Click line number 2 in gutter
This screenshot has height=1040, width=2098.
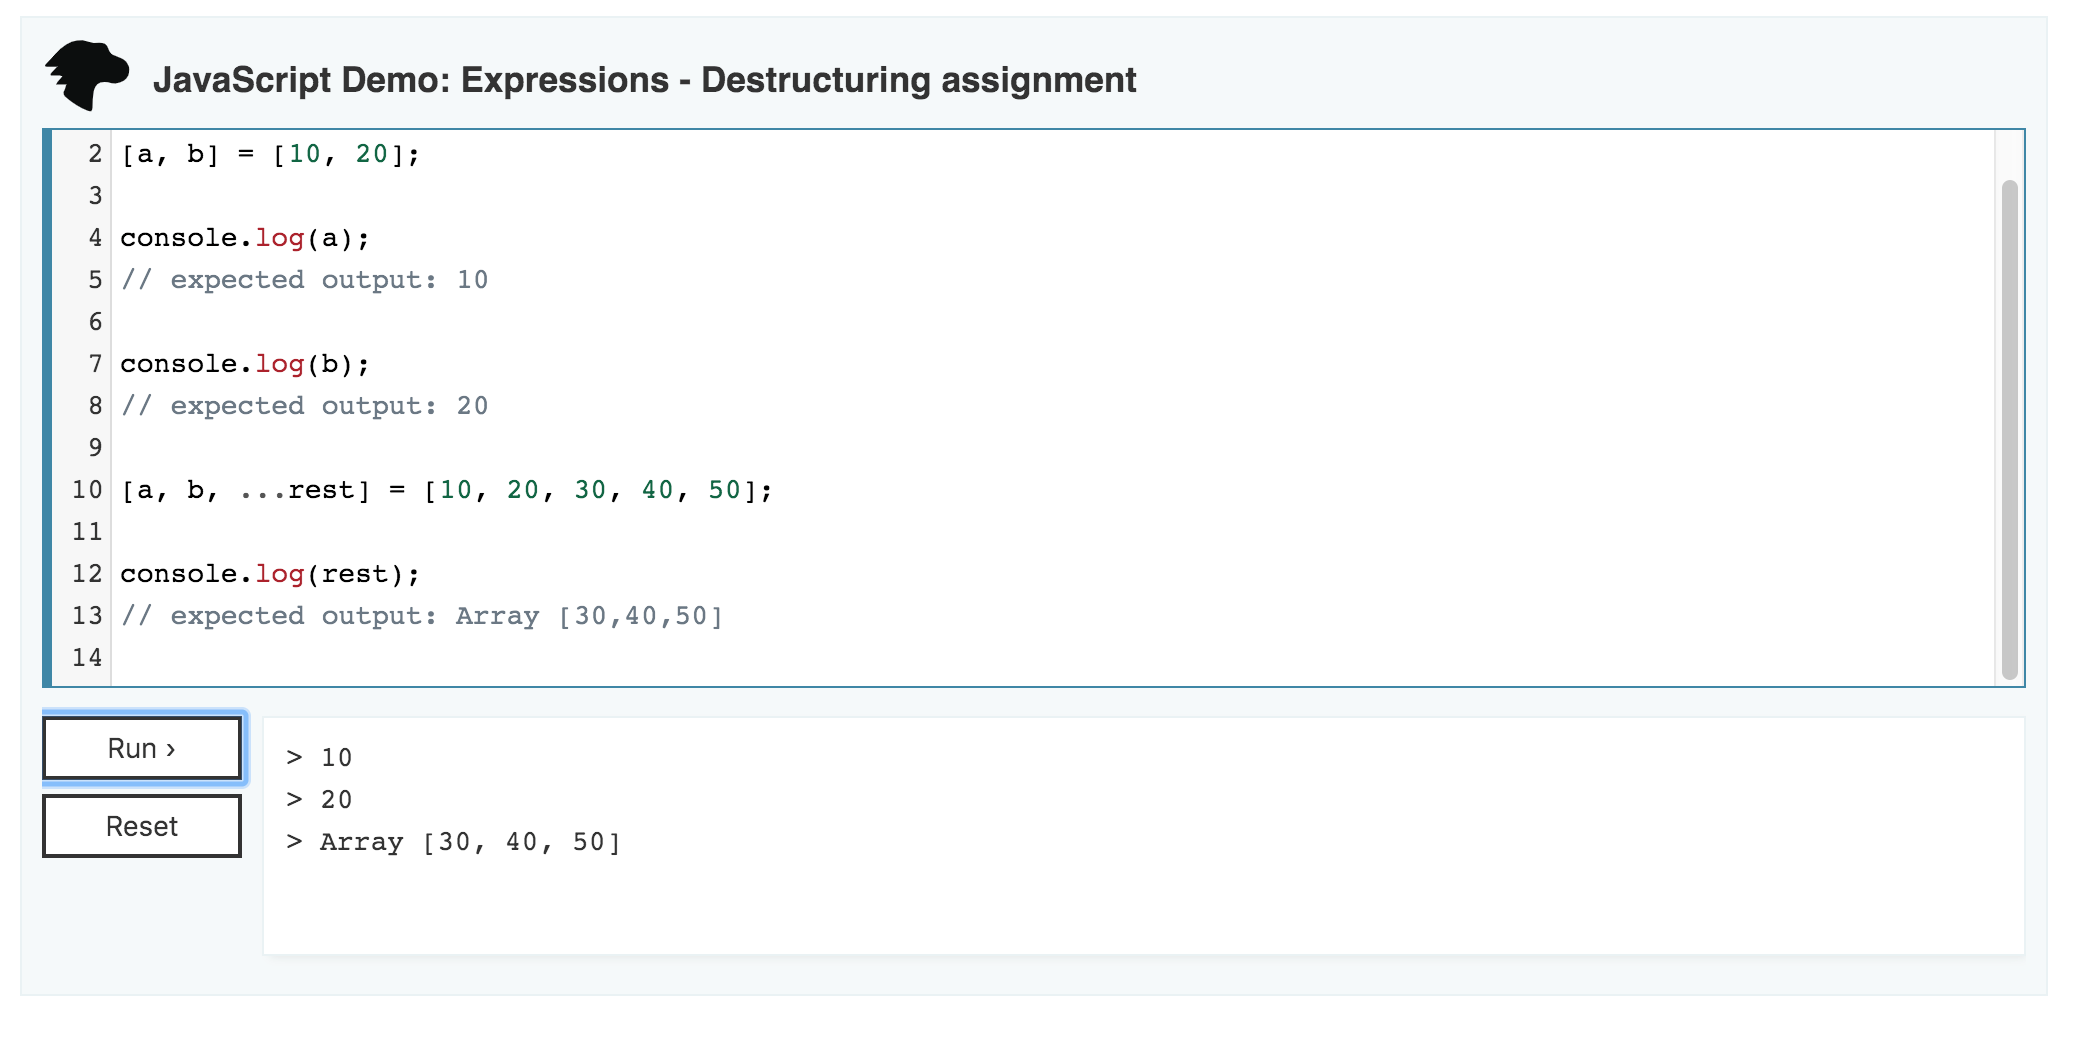(95, 154)
